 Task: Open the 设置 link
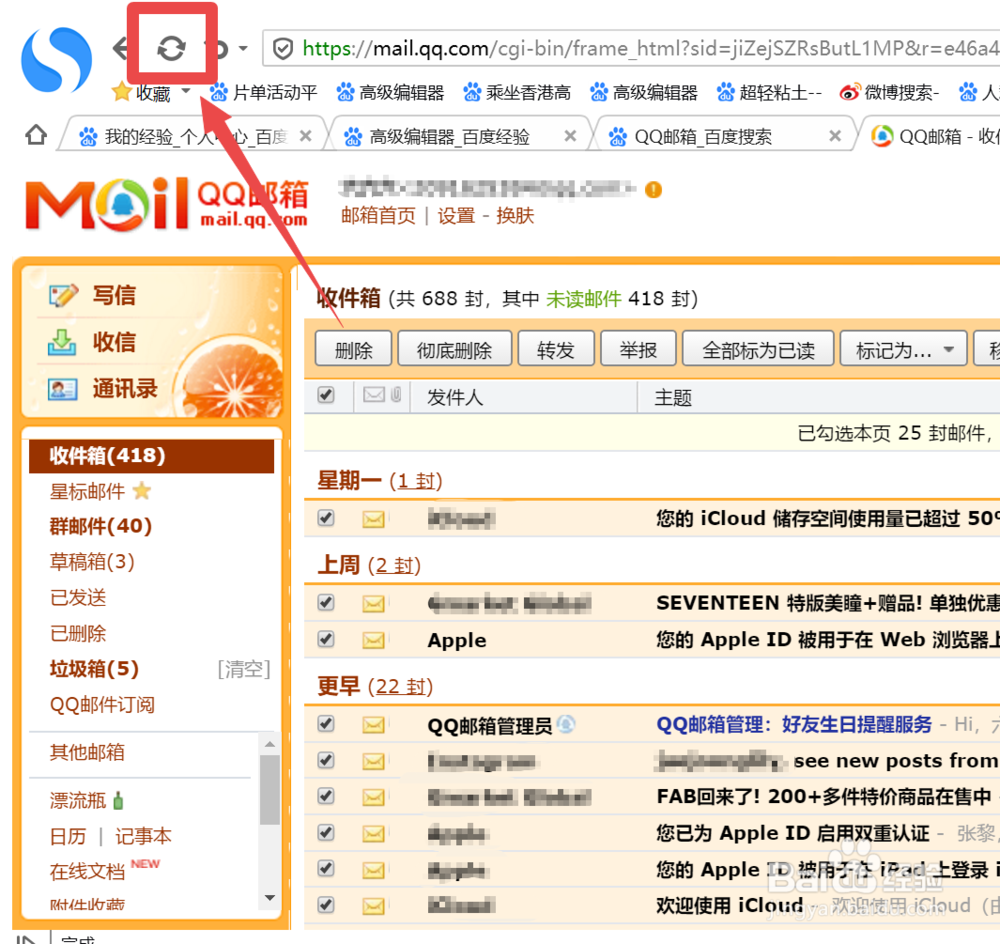456,216
